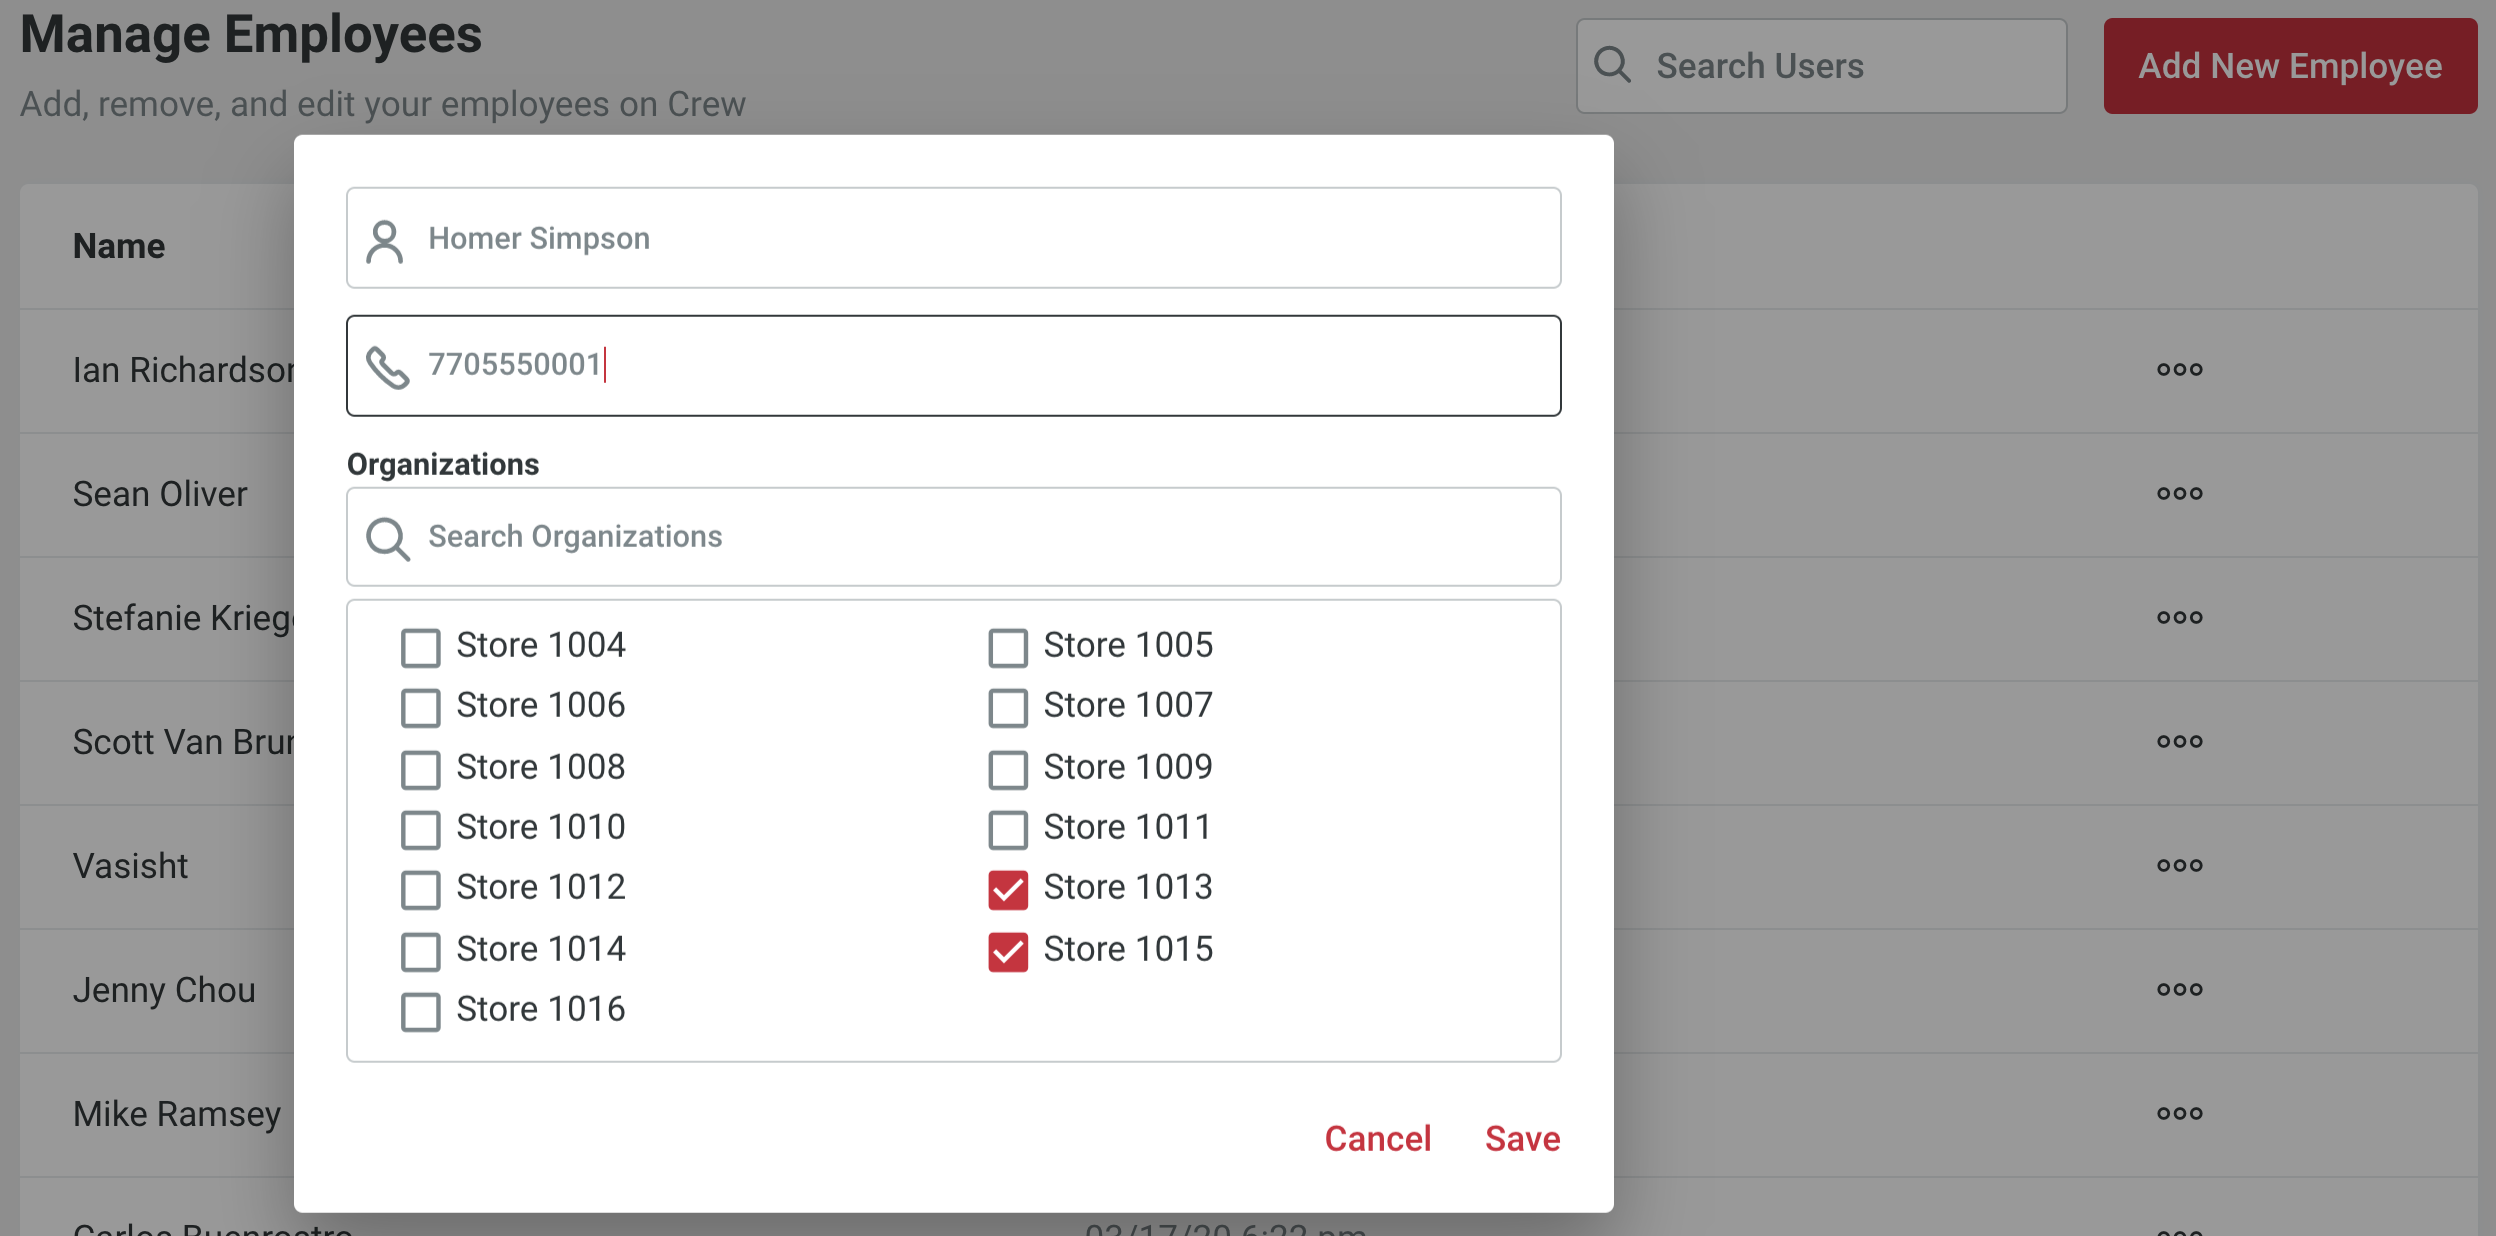Enable the Store 1014 checkbox
Image resolution: width=2496 pixels, height=1236 pixels.
pos(420,952)
